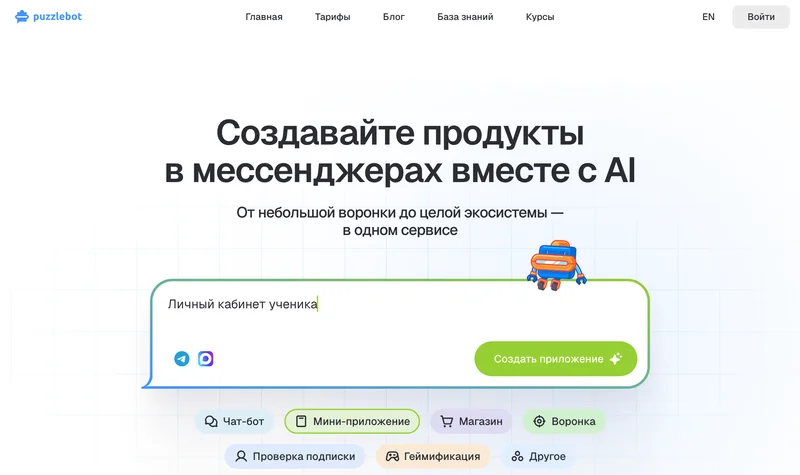The width and height of the screenshot is (800, 475).
Task: Switch language to EN
Action: [708, 17]
